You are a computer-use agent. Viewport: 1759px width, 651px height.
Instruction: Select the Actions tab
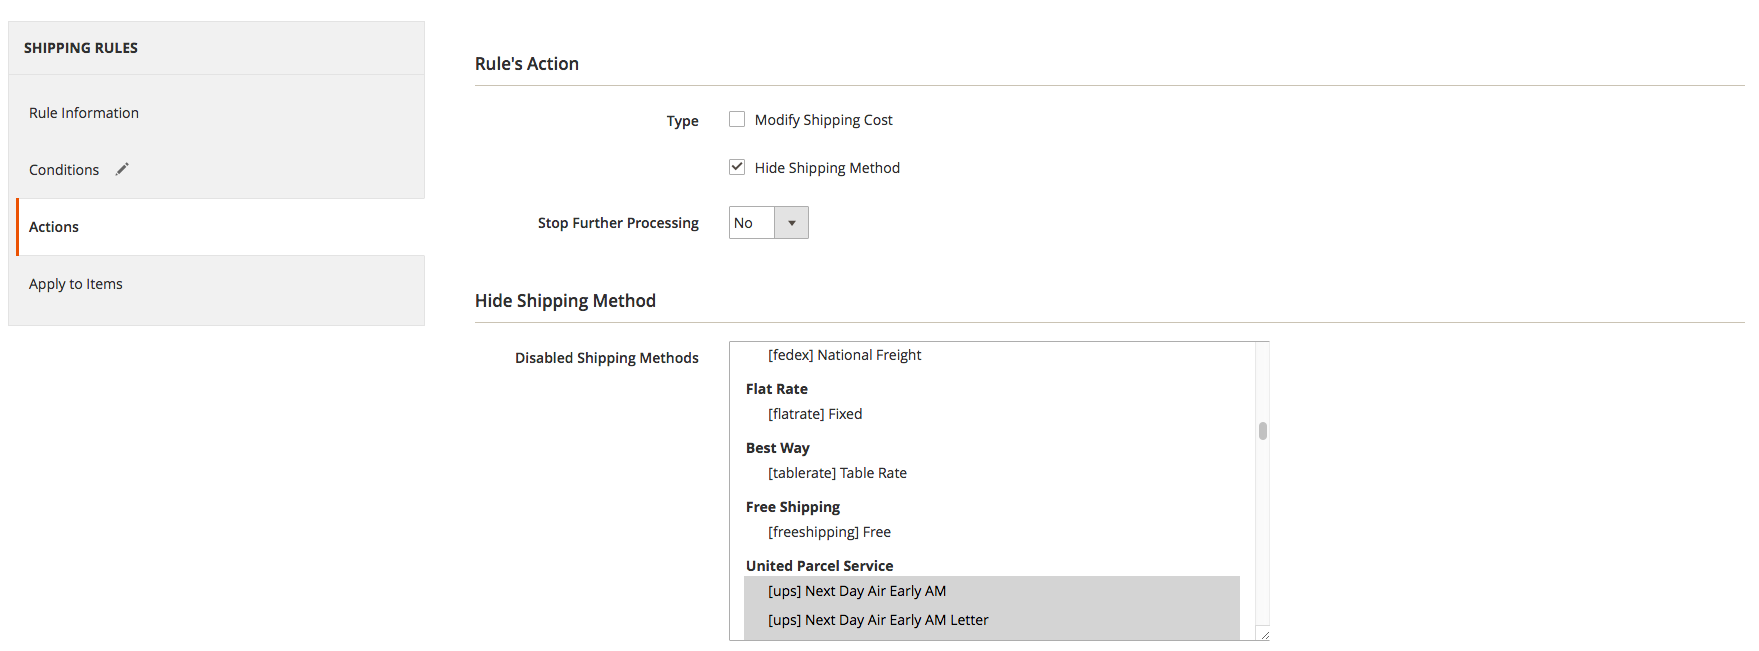pos(54,227)
